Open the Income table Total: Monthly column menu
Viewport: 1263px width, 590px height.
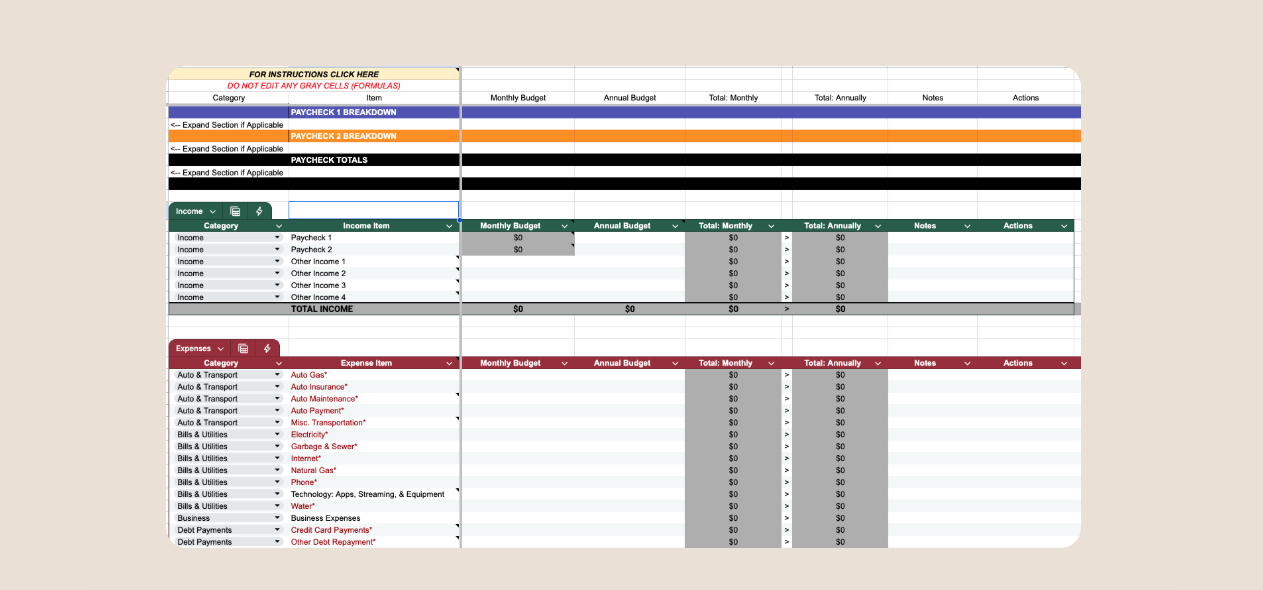coord(771,226)
